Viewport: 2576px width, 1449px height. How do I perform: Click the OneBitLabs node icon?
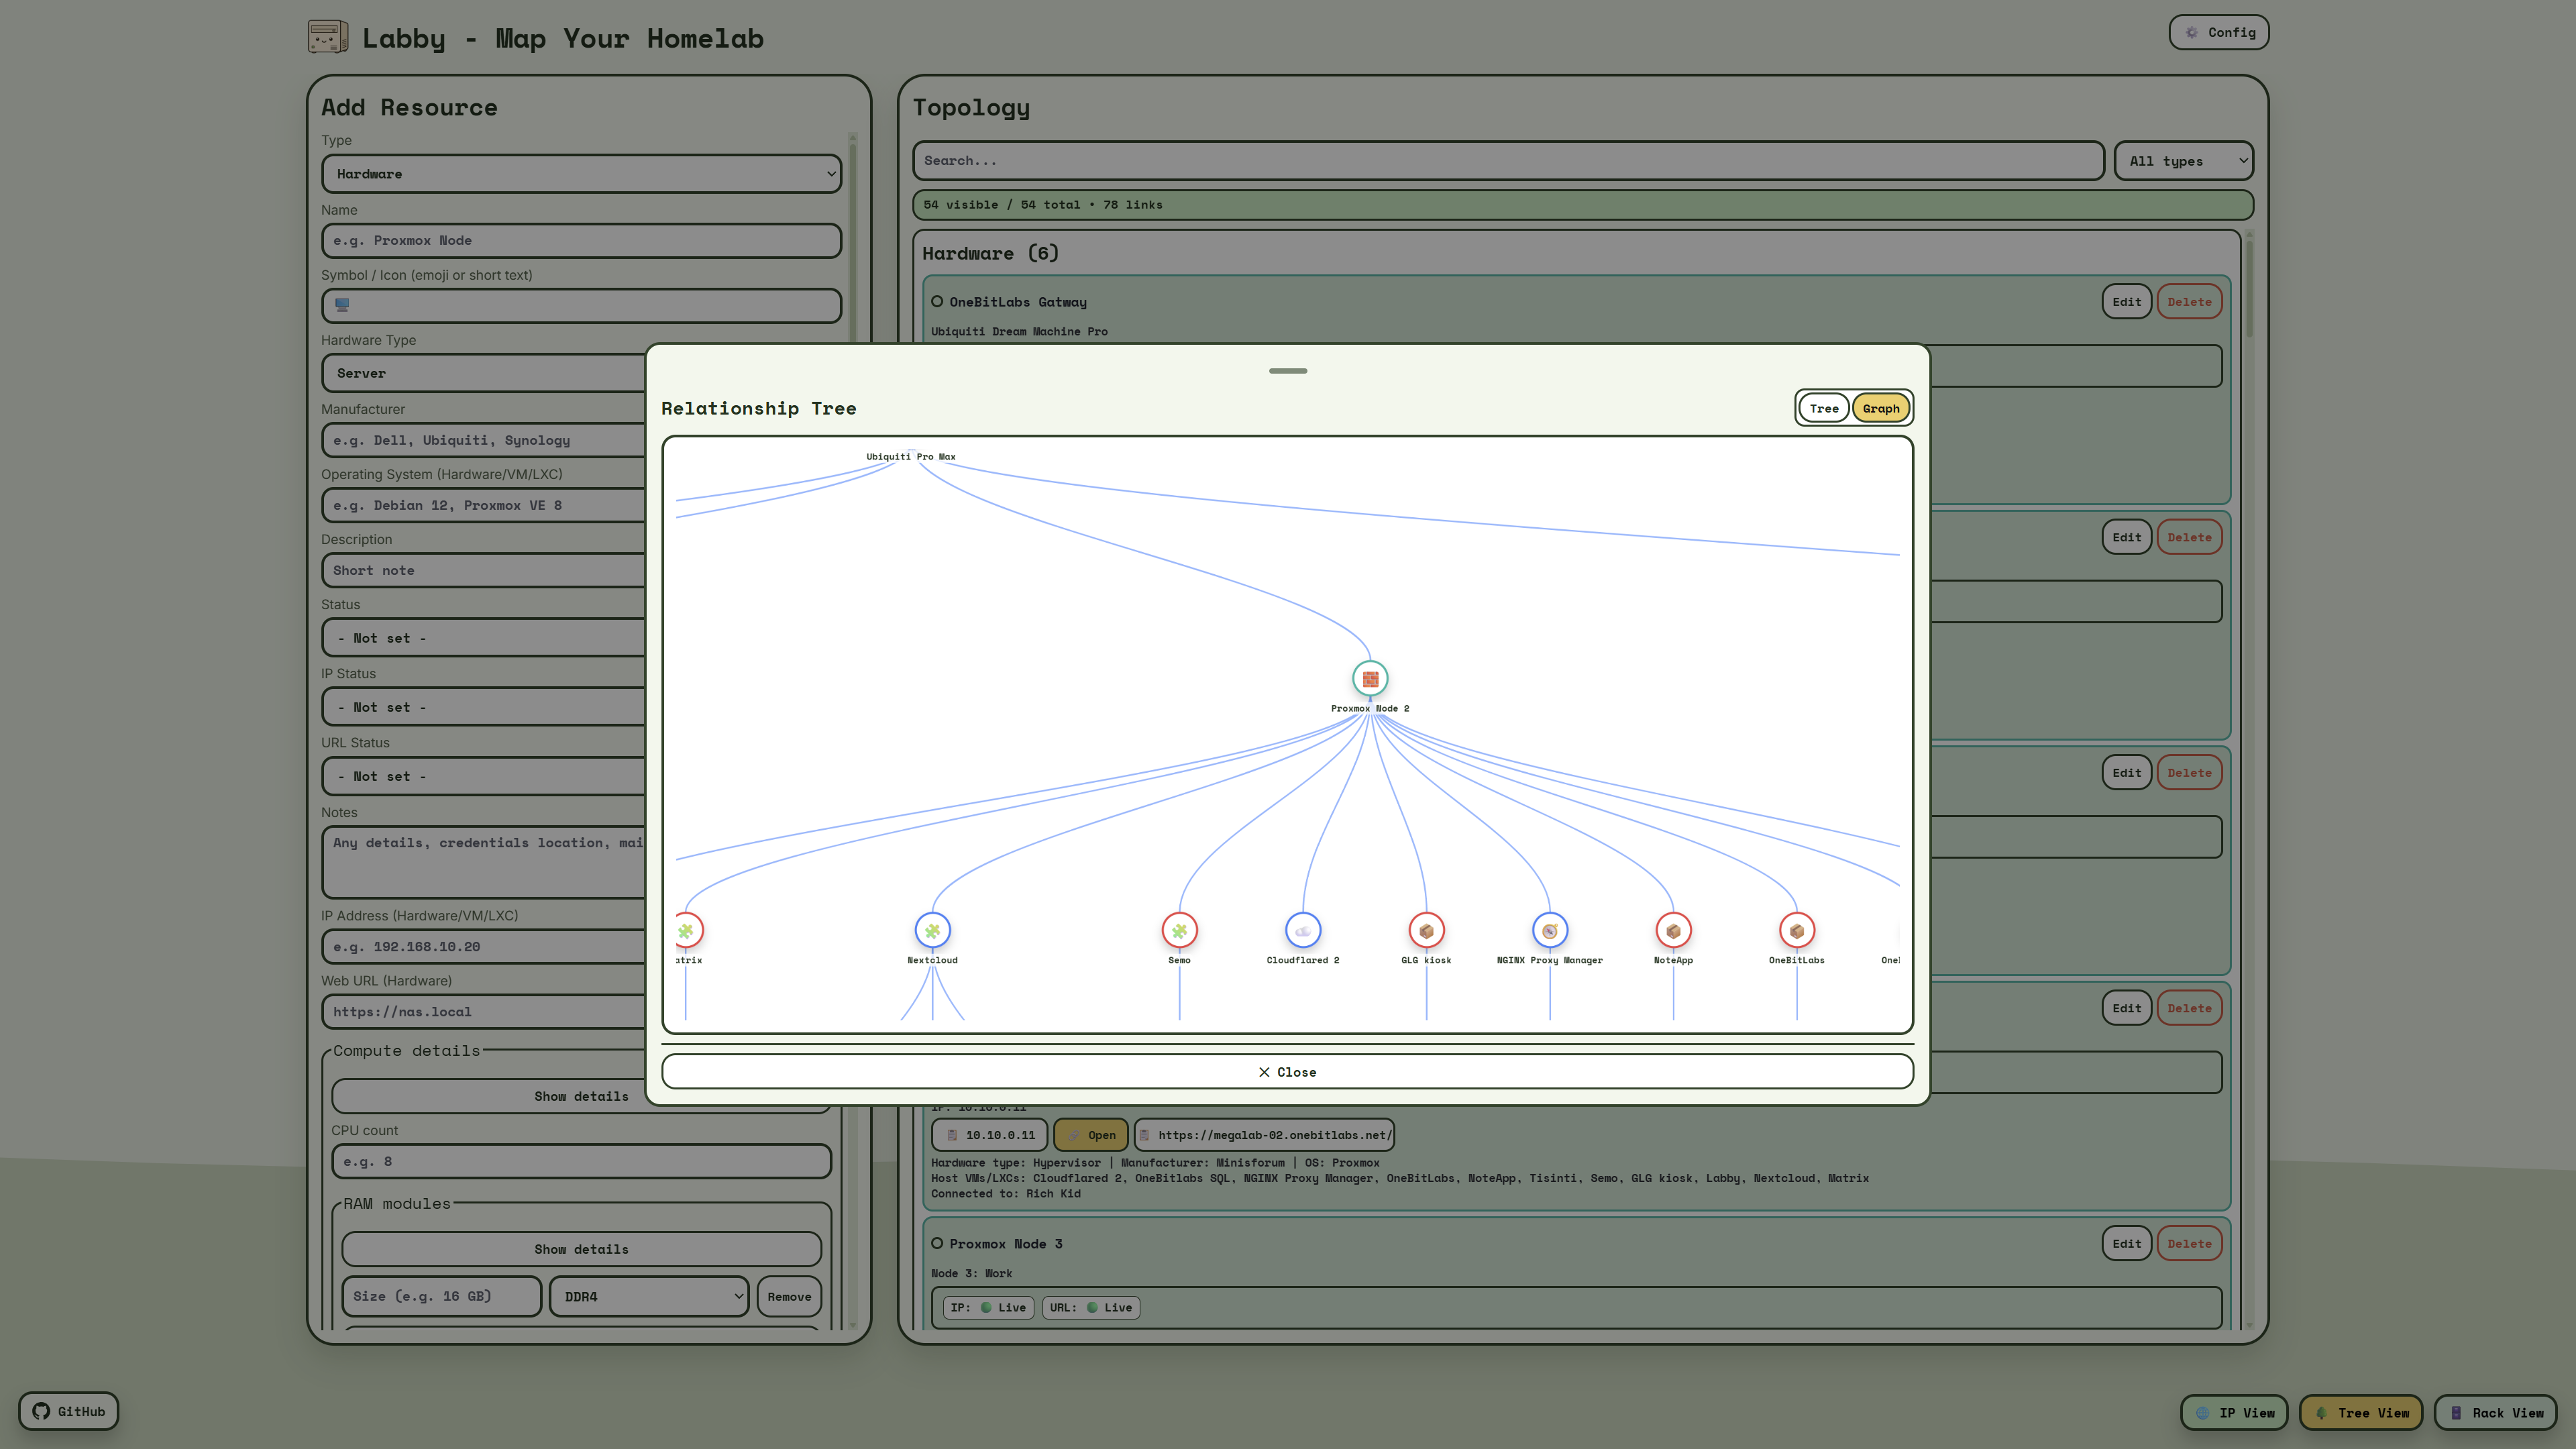1797,930
